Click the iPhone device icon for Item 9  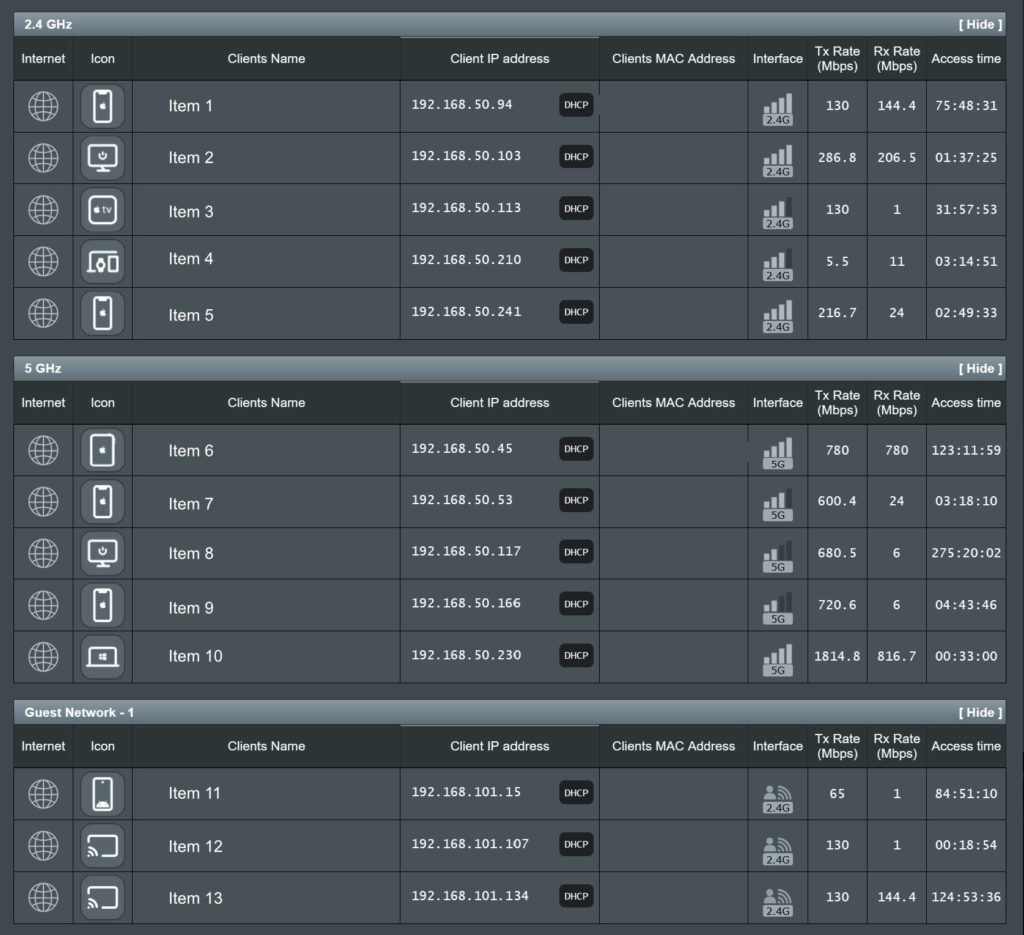pos(103,605)
